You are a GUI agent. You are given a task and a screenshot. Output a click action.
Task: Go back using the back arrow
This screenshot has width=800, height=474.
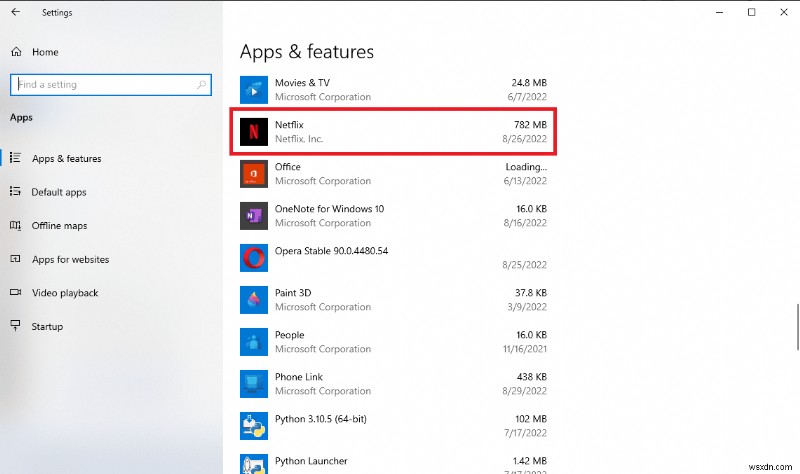coord(15,12)
